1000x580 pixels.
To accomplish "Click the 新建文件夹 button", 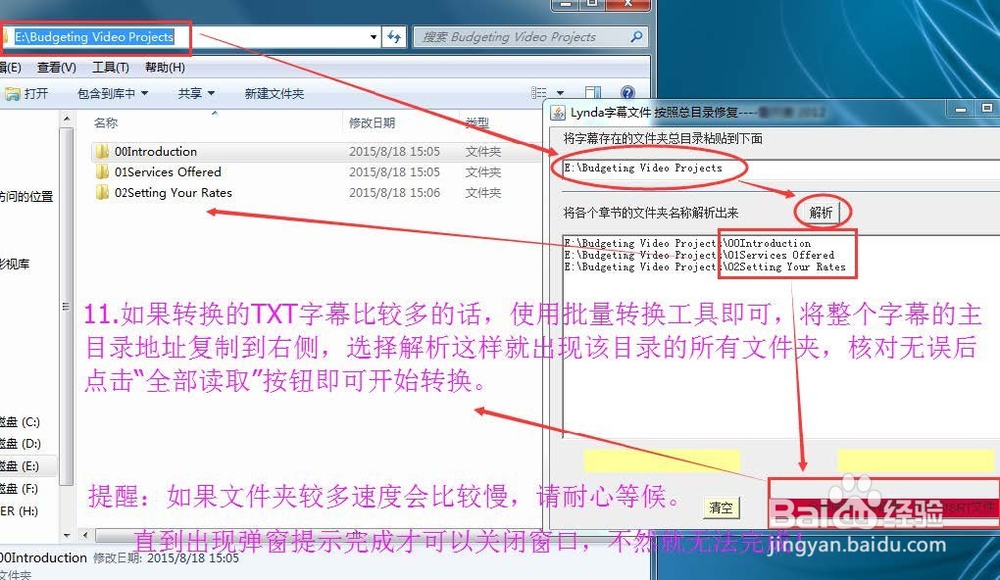I will click(x=274, y=94).
